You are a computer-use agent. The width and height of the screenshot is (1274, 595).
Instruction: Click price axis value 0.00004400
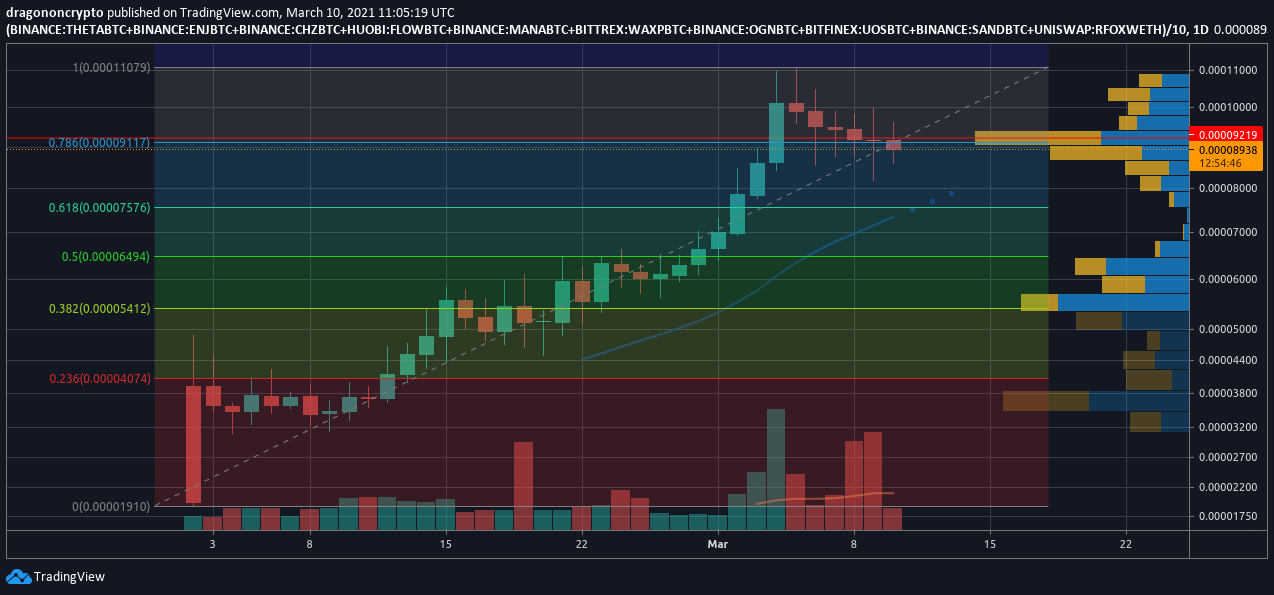(1227, 360)
